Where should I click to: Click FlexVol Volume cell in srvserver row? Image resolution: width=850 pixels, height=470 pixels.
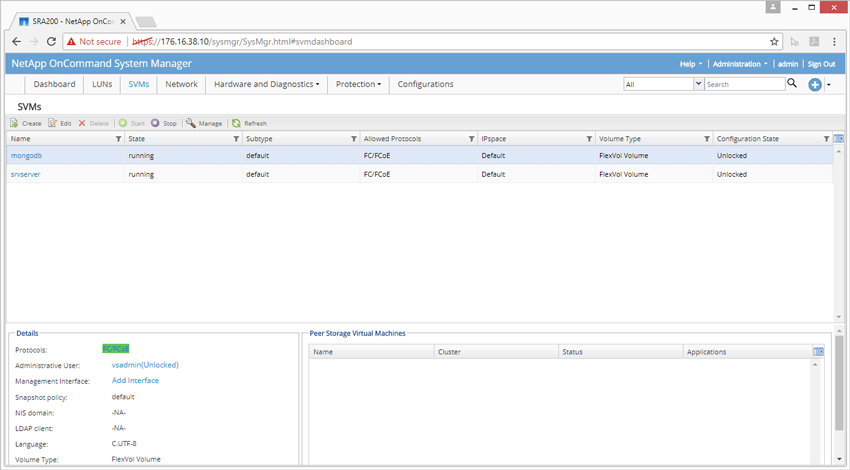[654, 175]
